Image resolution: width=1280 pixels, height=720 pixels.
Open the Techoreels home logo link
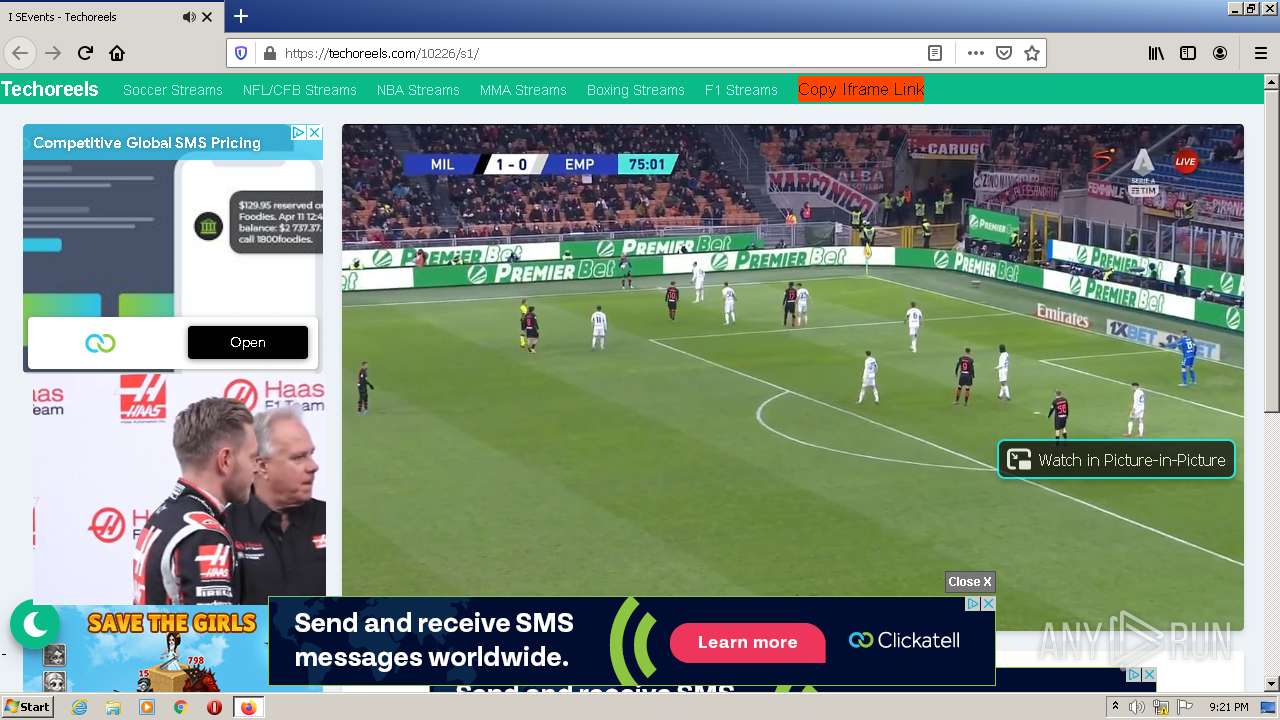(50, 89)
